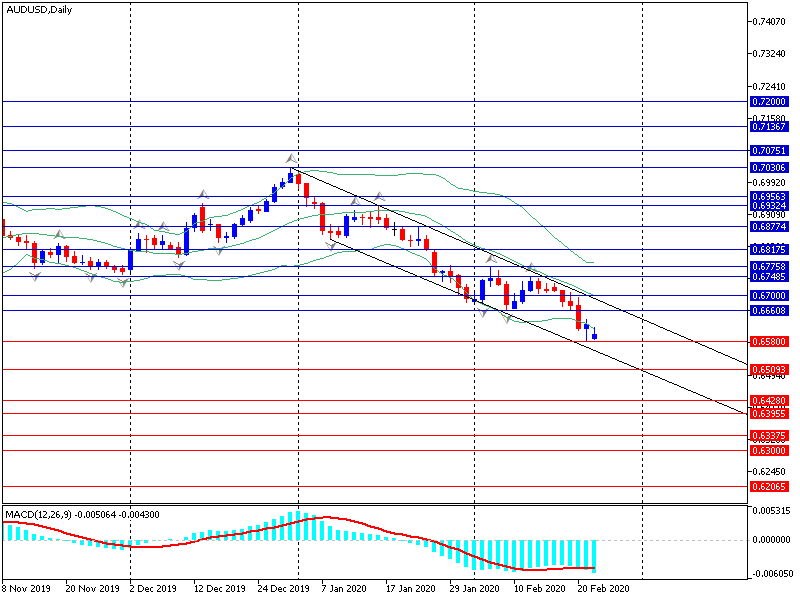Select the 8 Nov 2019 date label
This screenshot has width=800, height=600.
click(x=28, y=590)
